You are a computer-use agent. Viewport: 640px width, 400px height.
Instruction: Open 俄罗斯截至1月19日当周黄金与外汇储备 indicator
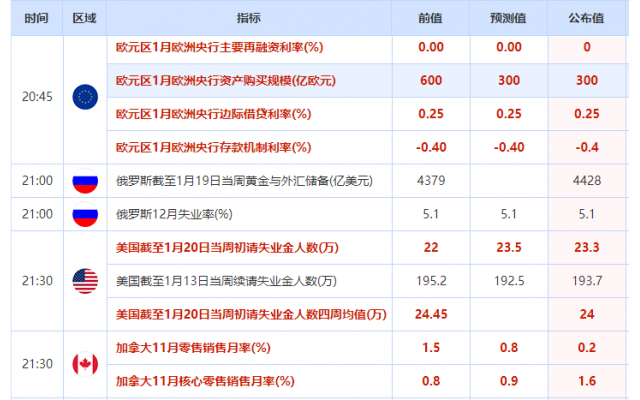tap(244, 181)
